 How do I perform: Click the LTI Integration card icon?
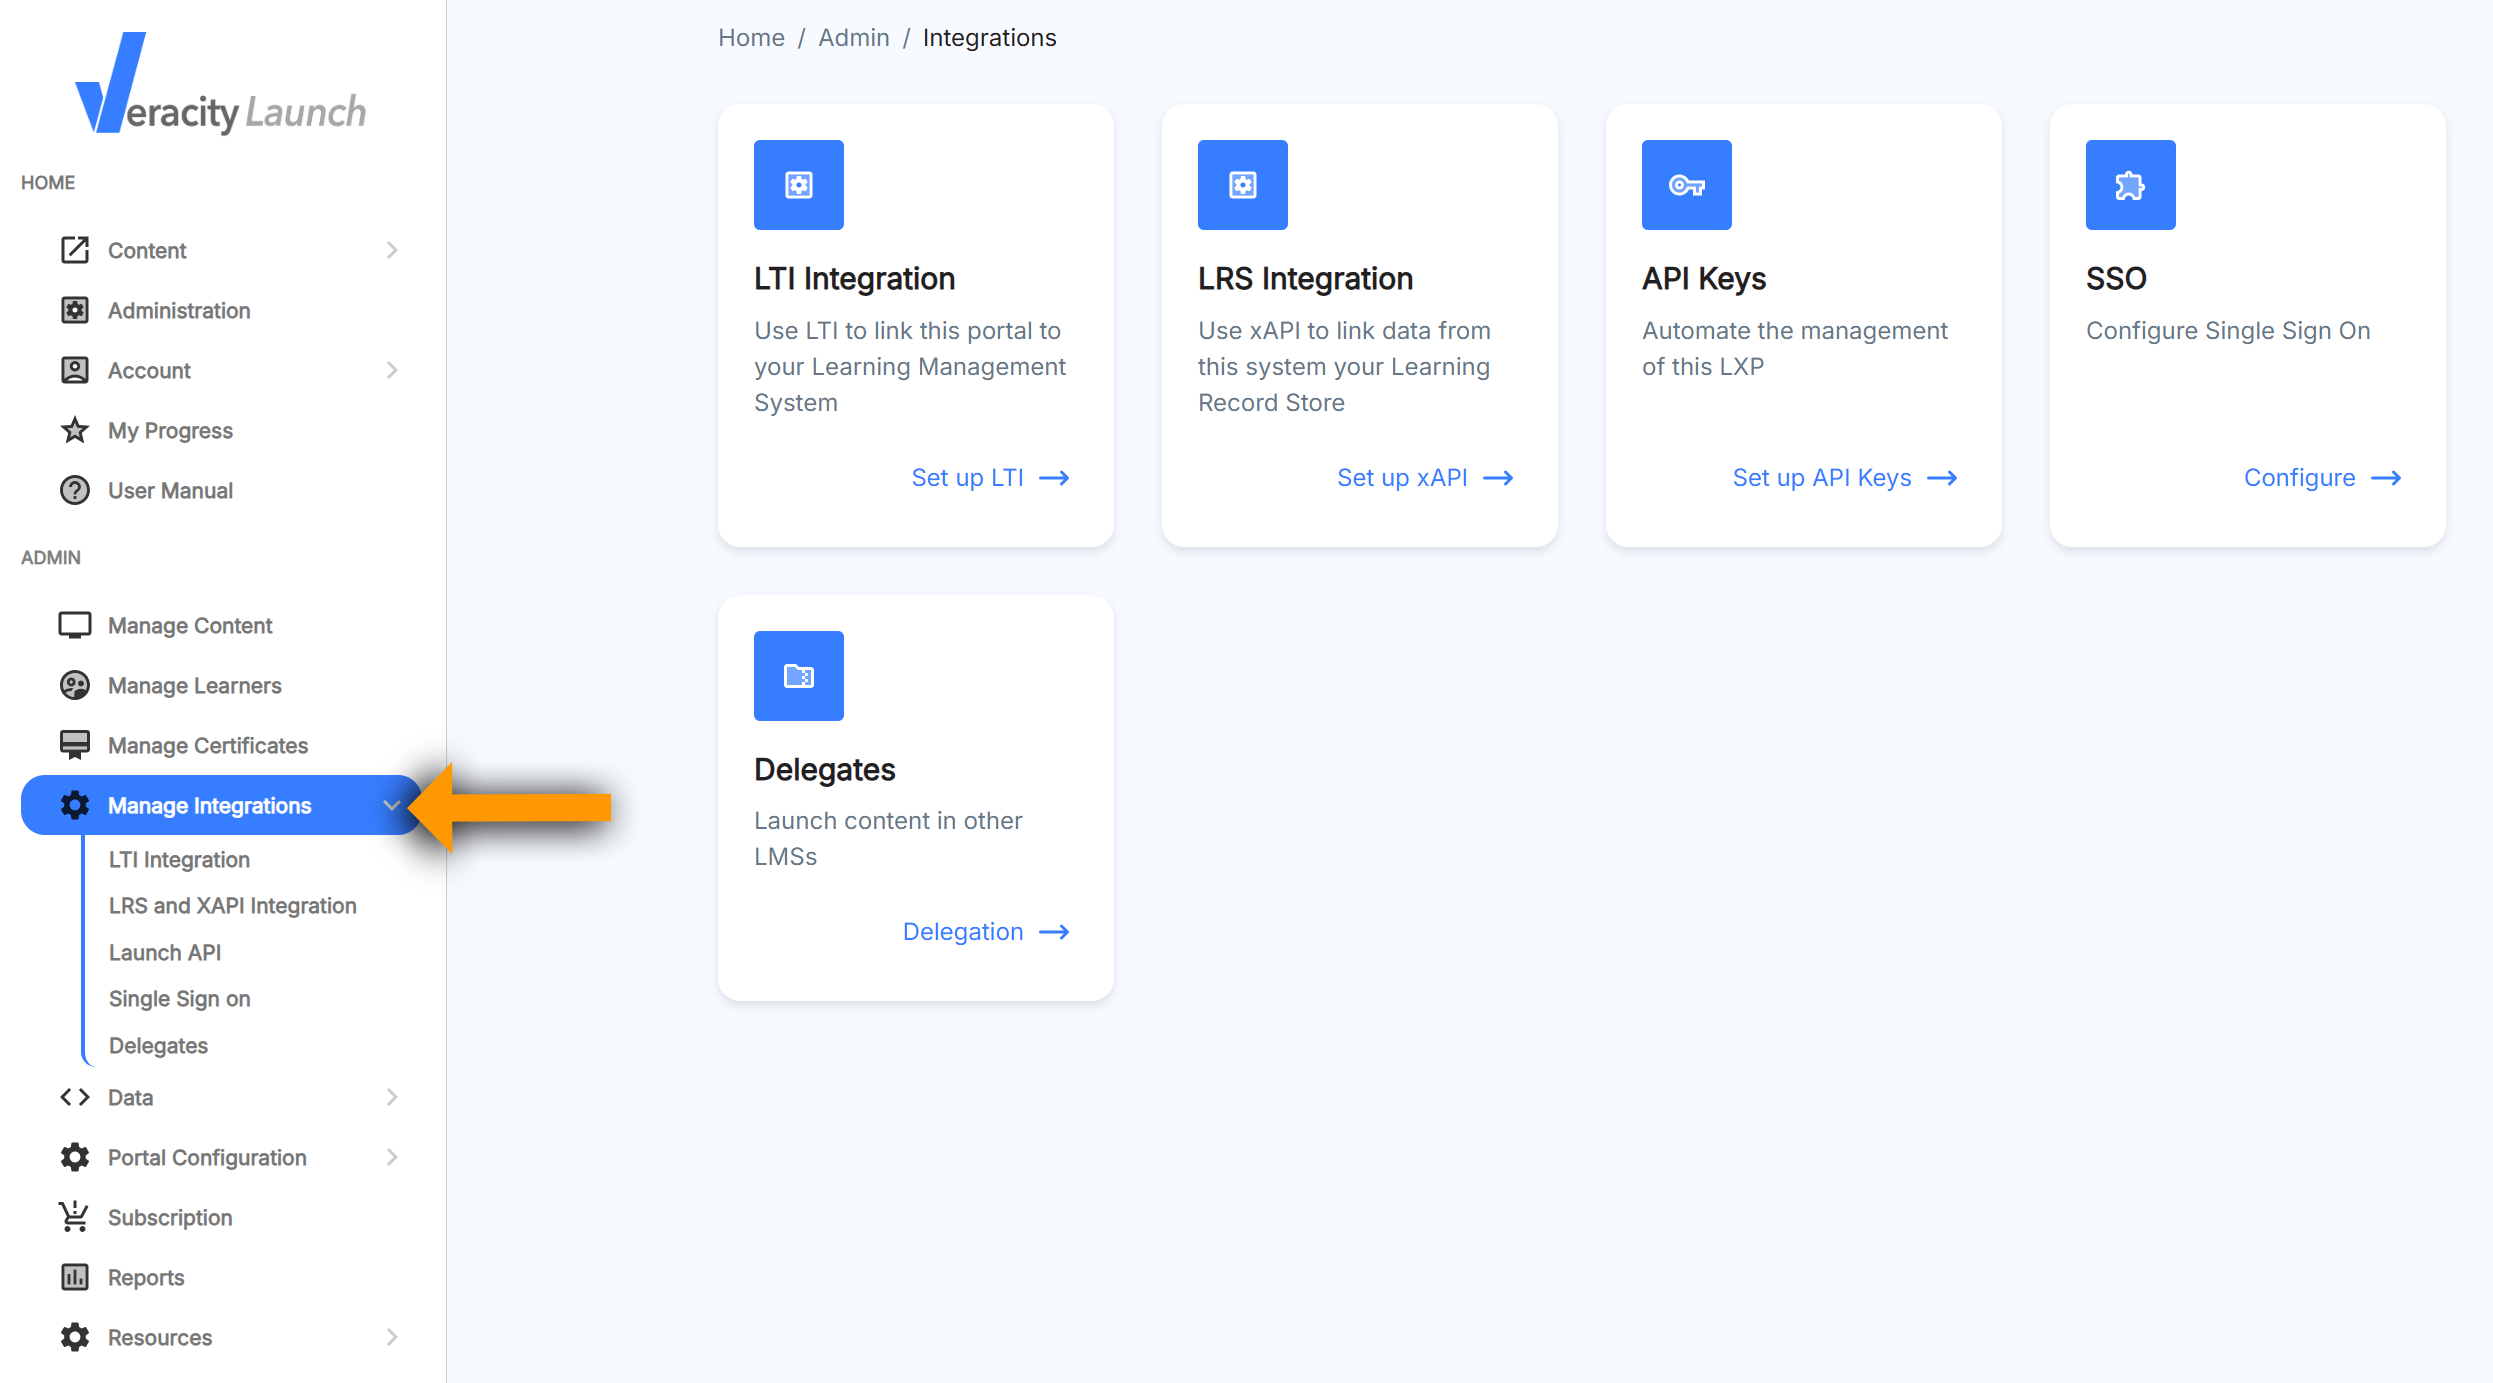[x=798, y=185]
